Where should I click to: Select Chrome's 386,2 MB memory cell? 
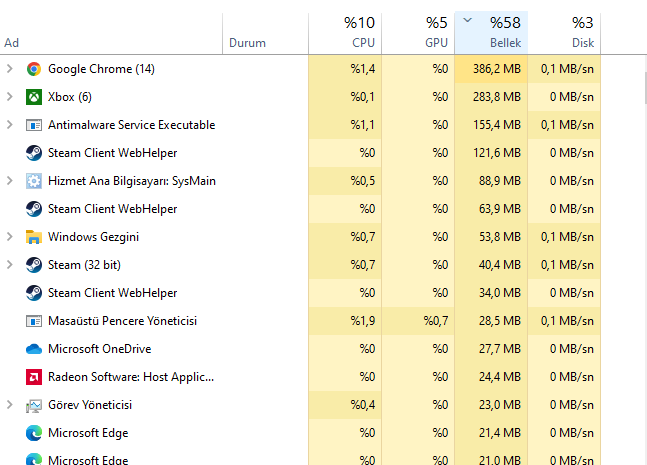click(491, 69)
